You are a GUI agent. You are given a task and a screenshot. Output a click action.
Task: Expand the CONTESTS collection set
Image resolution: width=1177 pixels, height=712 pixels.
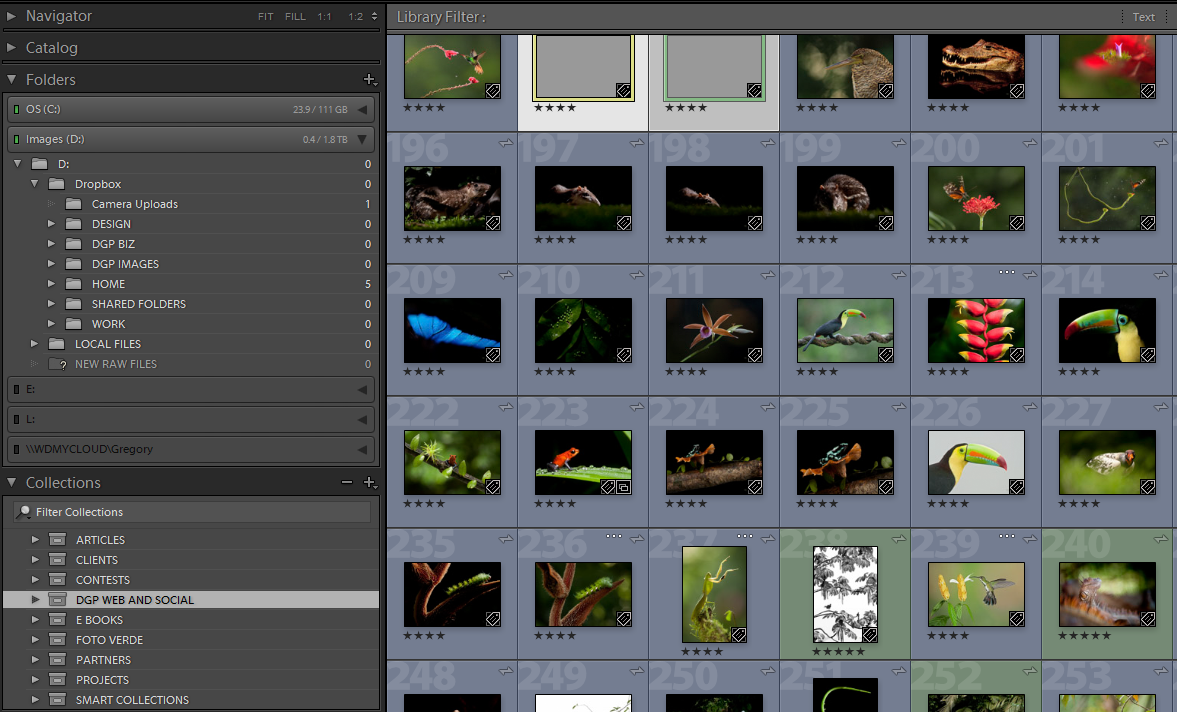tap(35, 579)
